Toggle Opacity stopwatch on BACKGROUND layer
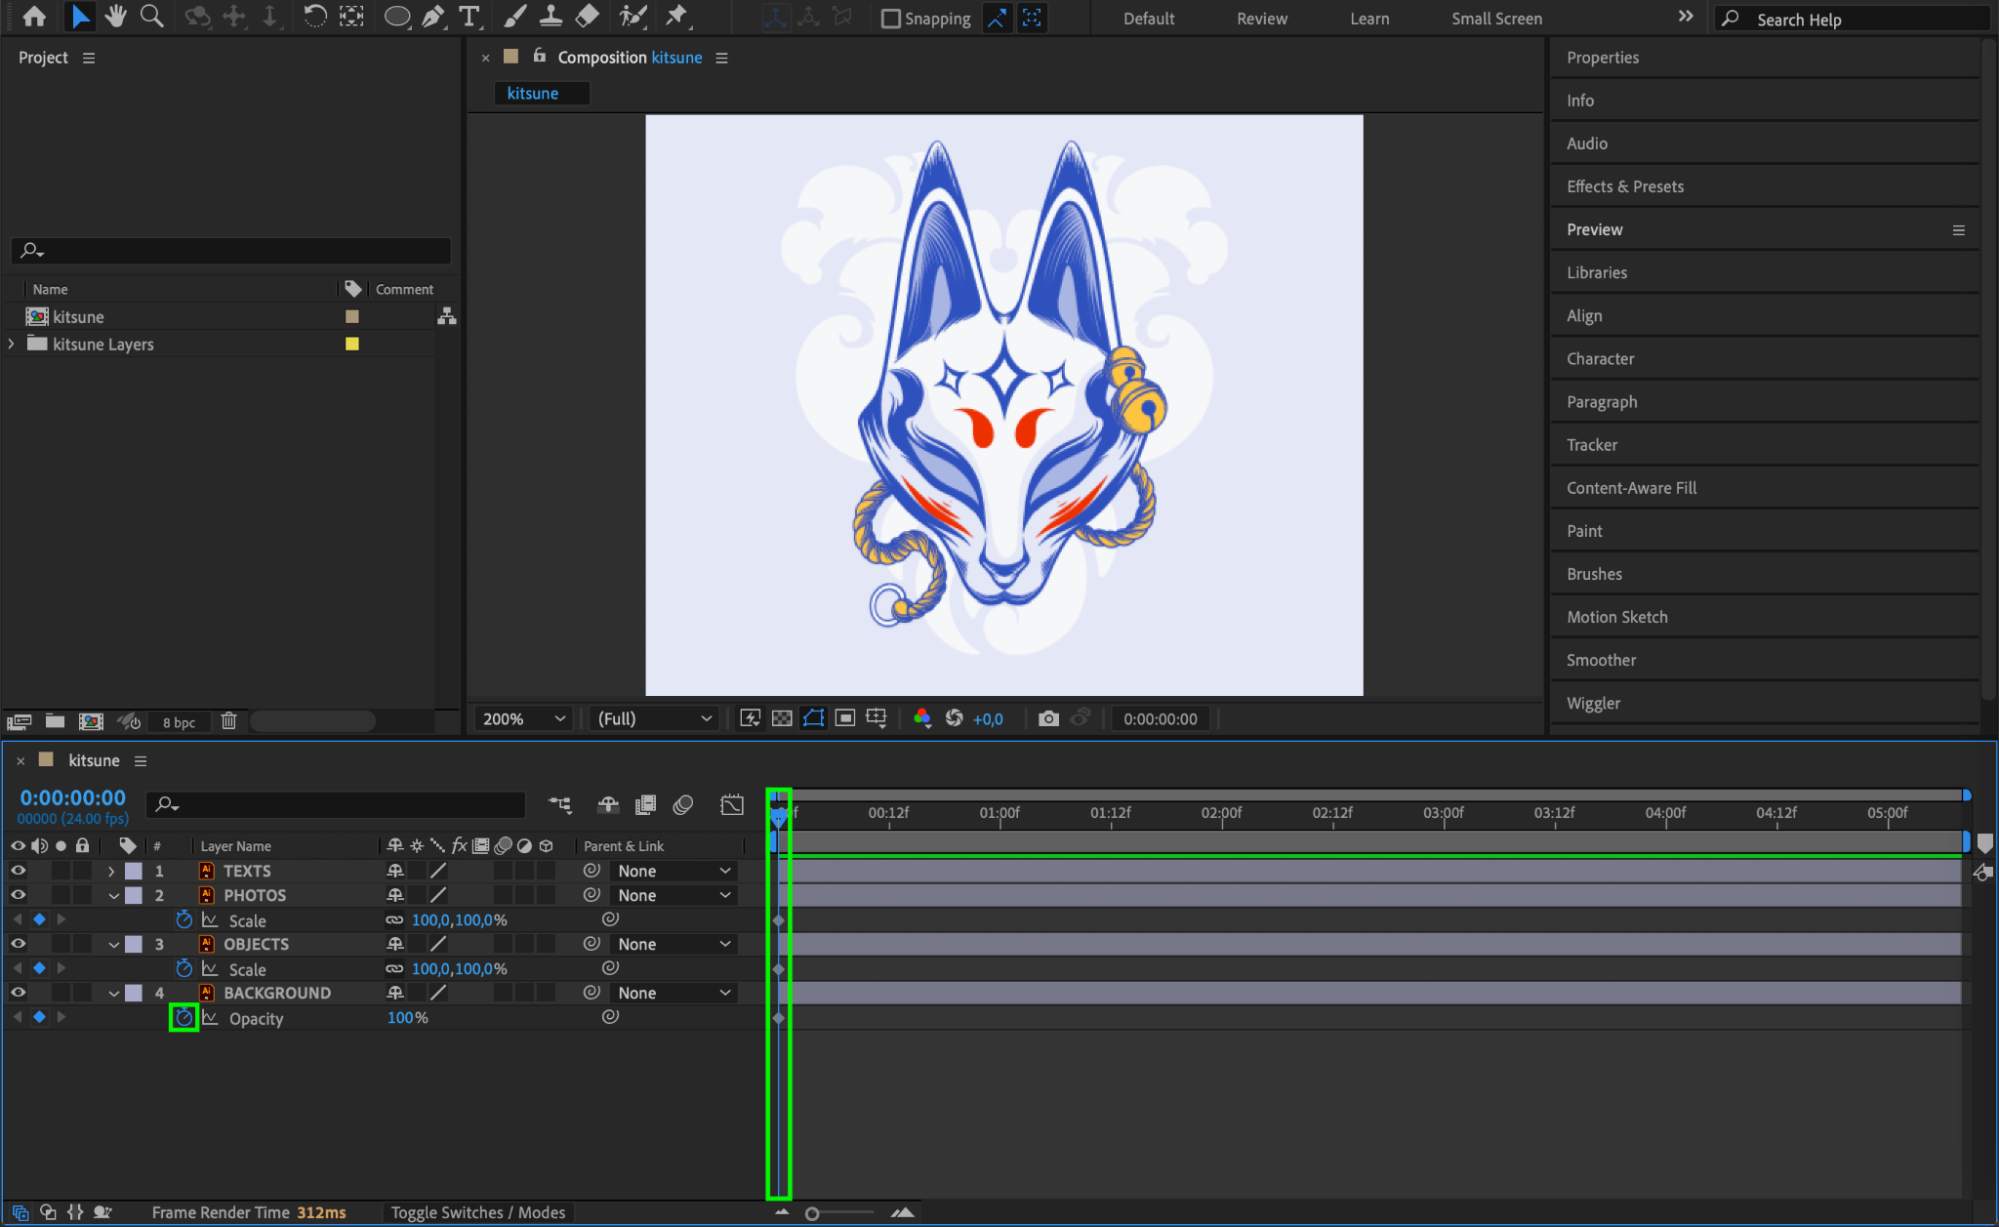The height and width of the screenshot is (1227, 1999). click(x=184, y=1017)
